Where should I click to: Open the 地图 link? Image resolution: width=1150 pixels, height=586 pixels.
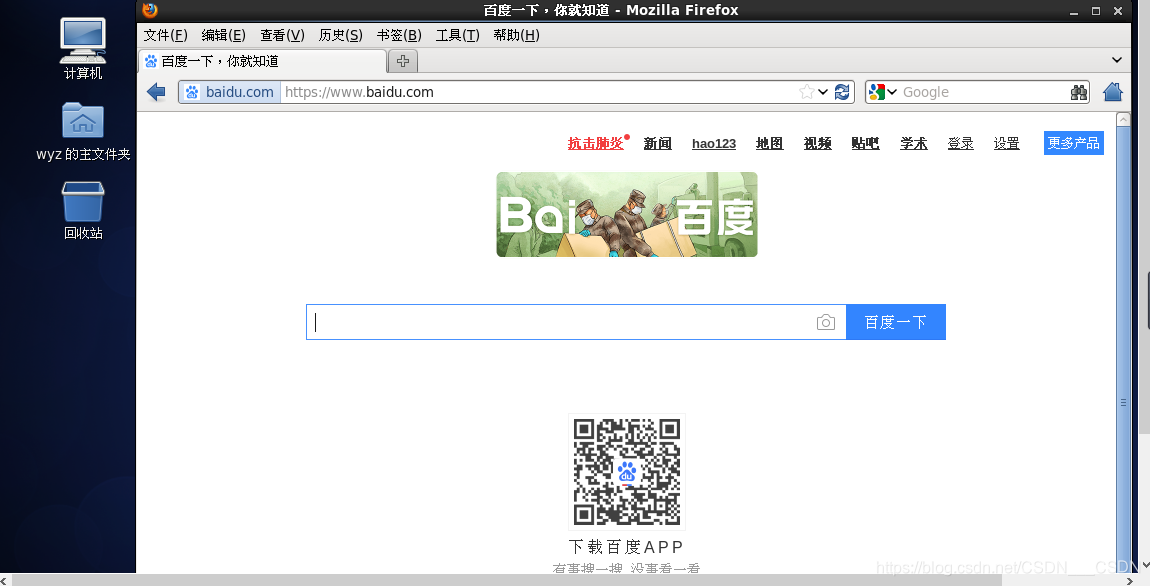pyautogui.click(x=769, y=143)
